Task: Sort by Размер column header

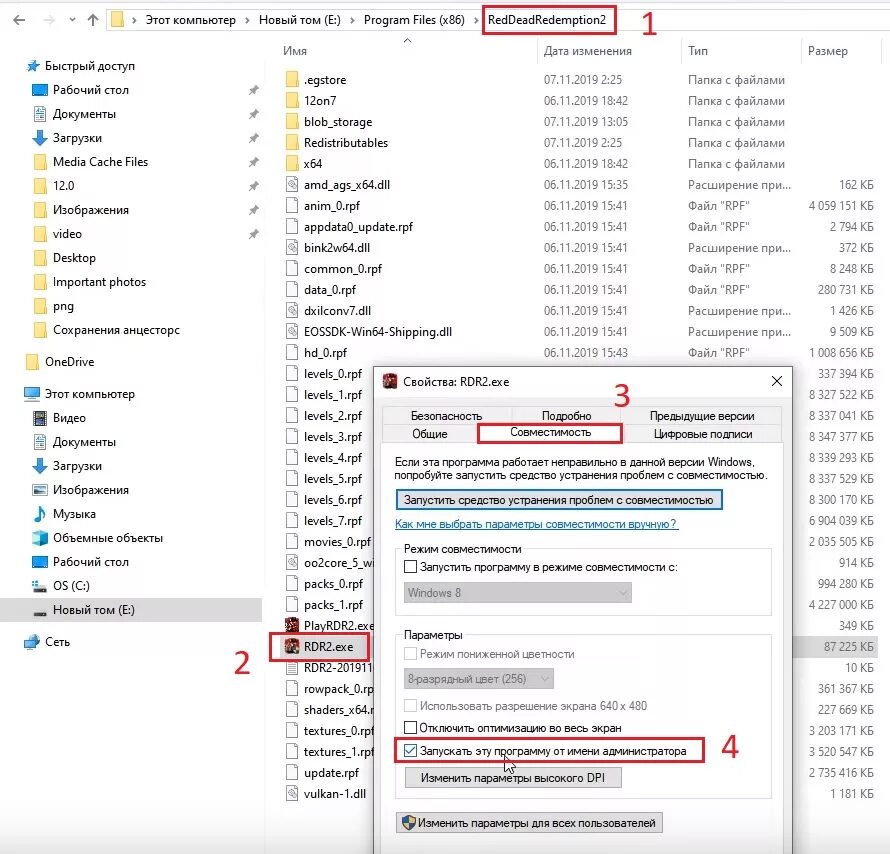Action: coord(828,51)
